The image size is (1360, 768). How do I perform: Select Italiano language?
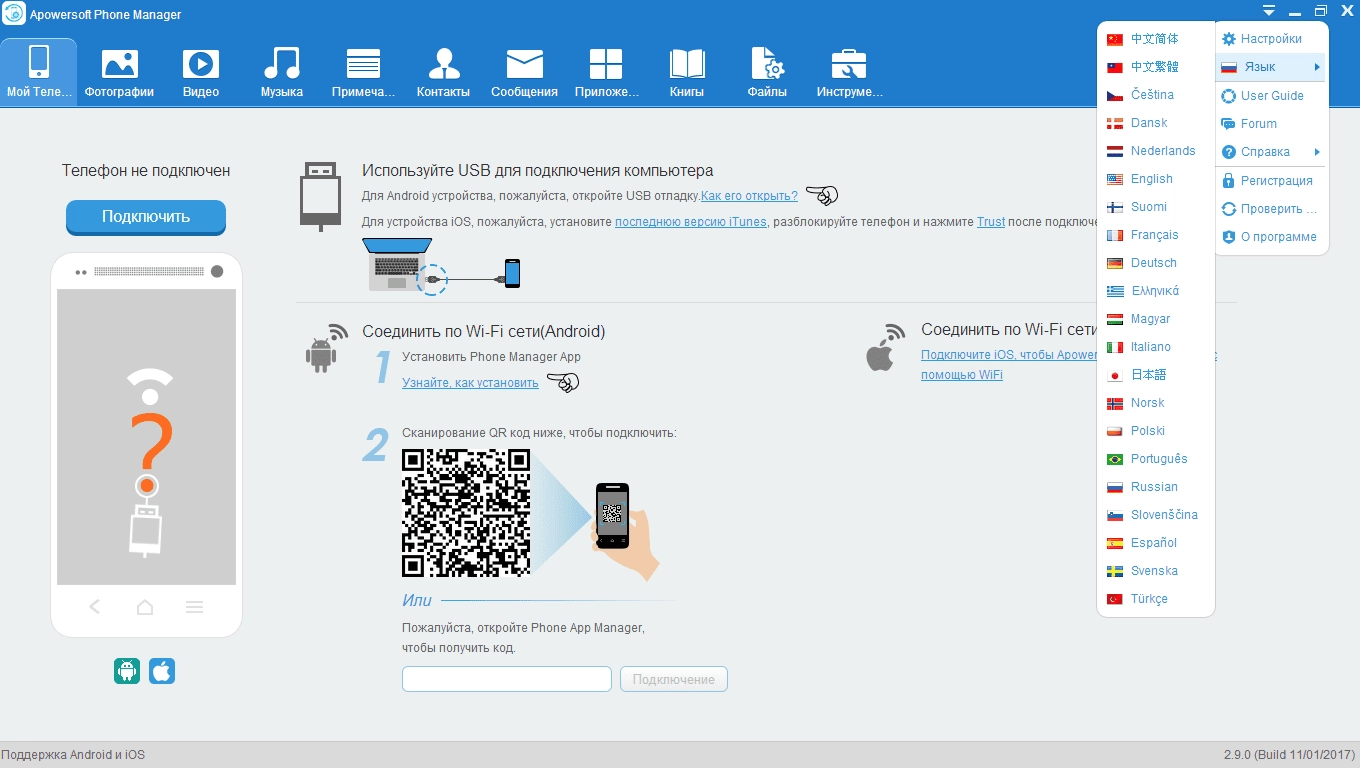pyautogui.click(x=1155, y=347)
